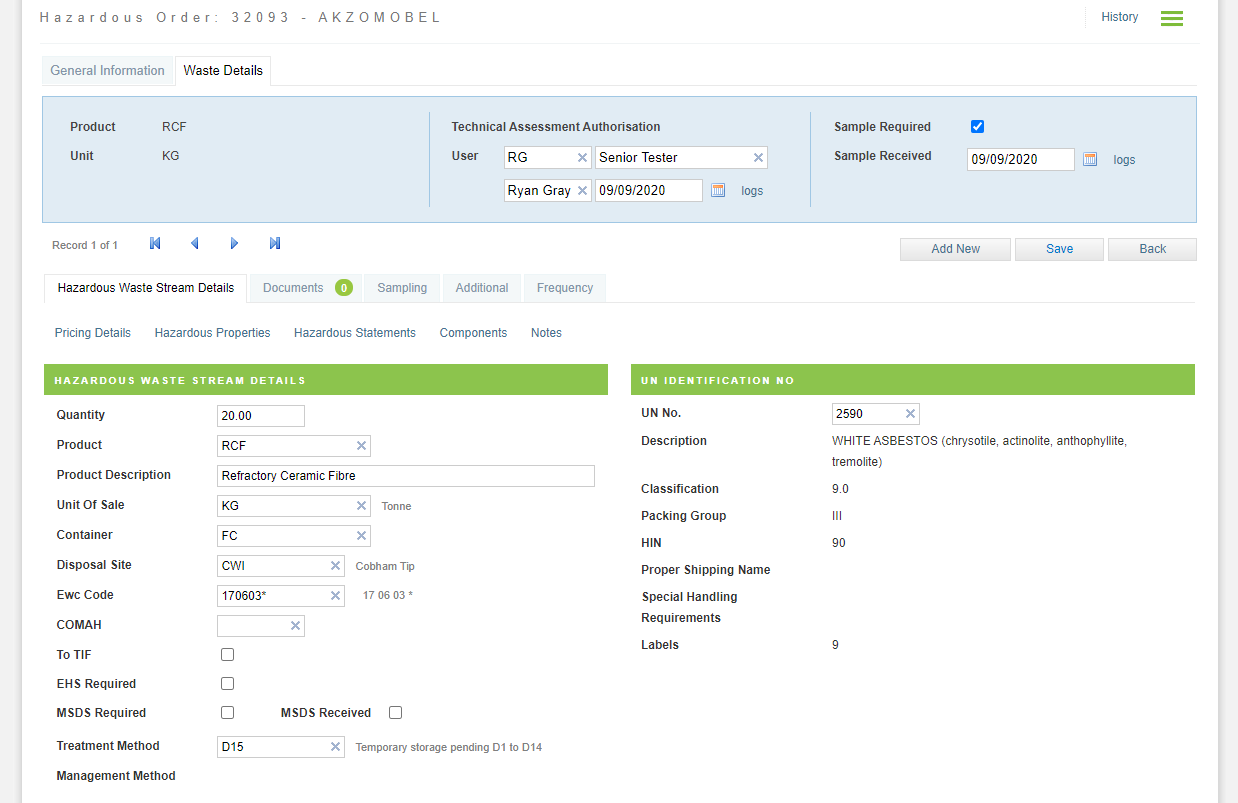Jump to the last record
Screen dimensions: 1238x803
[x=274, y=243]
